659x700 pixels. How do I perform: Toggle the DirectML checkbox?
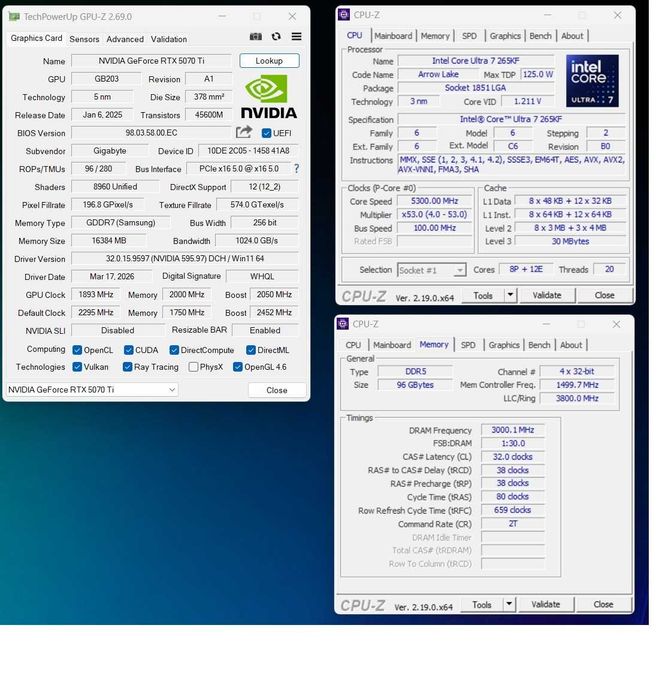(251, 350)
